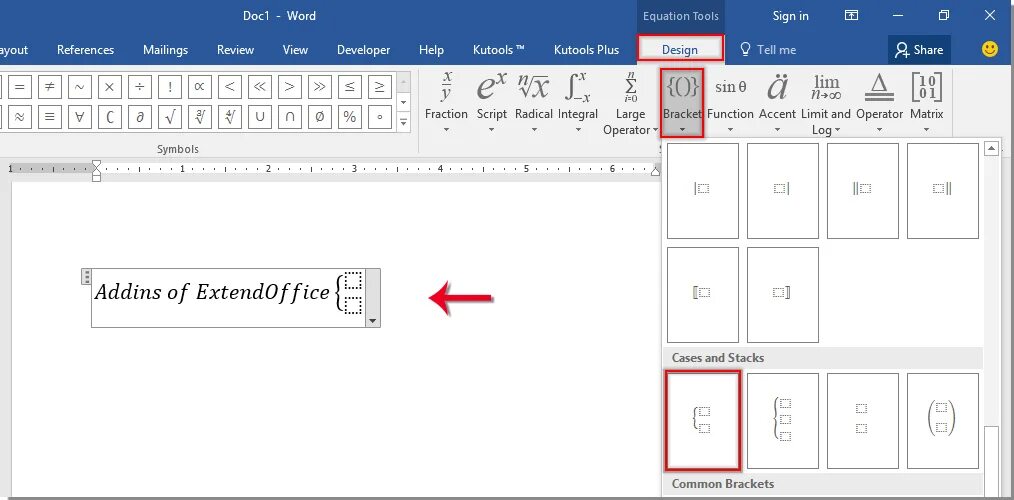The height and width of the screenshot is (500, 1014).
Task: Insert the fourth root symbol
Action: tap(230, 117)
